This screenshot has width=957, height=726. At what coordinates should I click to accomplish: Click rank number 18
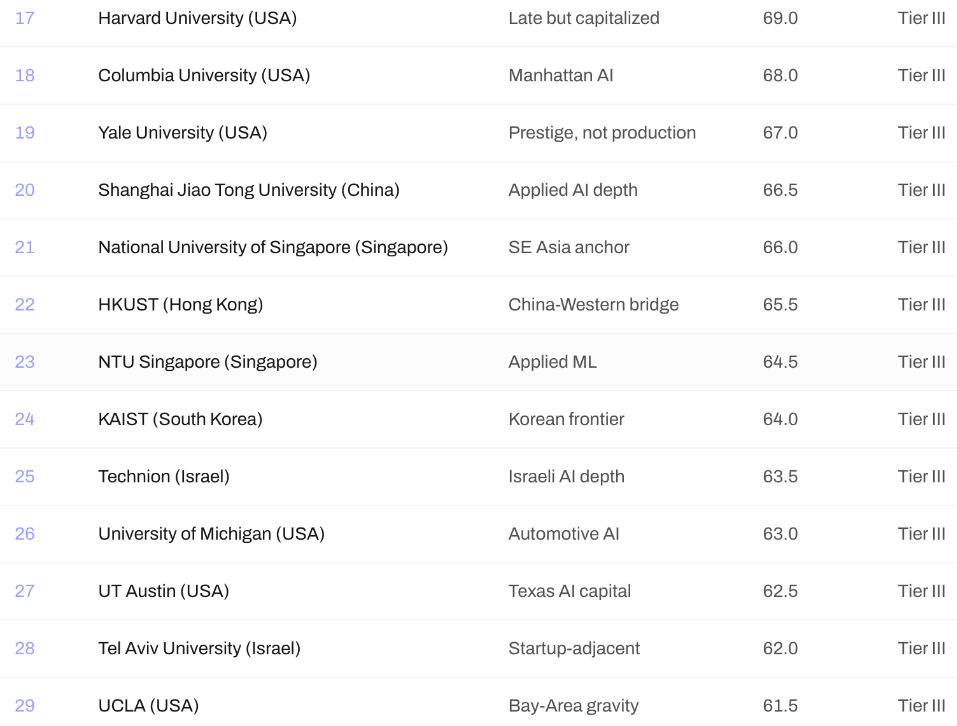tap(24, 76)
